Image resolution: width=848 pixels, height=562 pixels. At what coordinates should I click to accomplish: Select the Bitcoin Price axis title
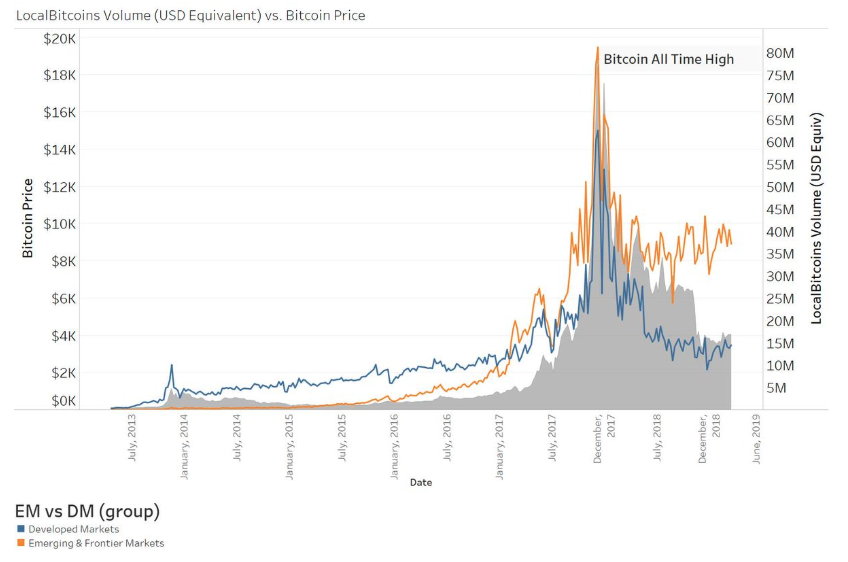[x=28, y=218]
